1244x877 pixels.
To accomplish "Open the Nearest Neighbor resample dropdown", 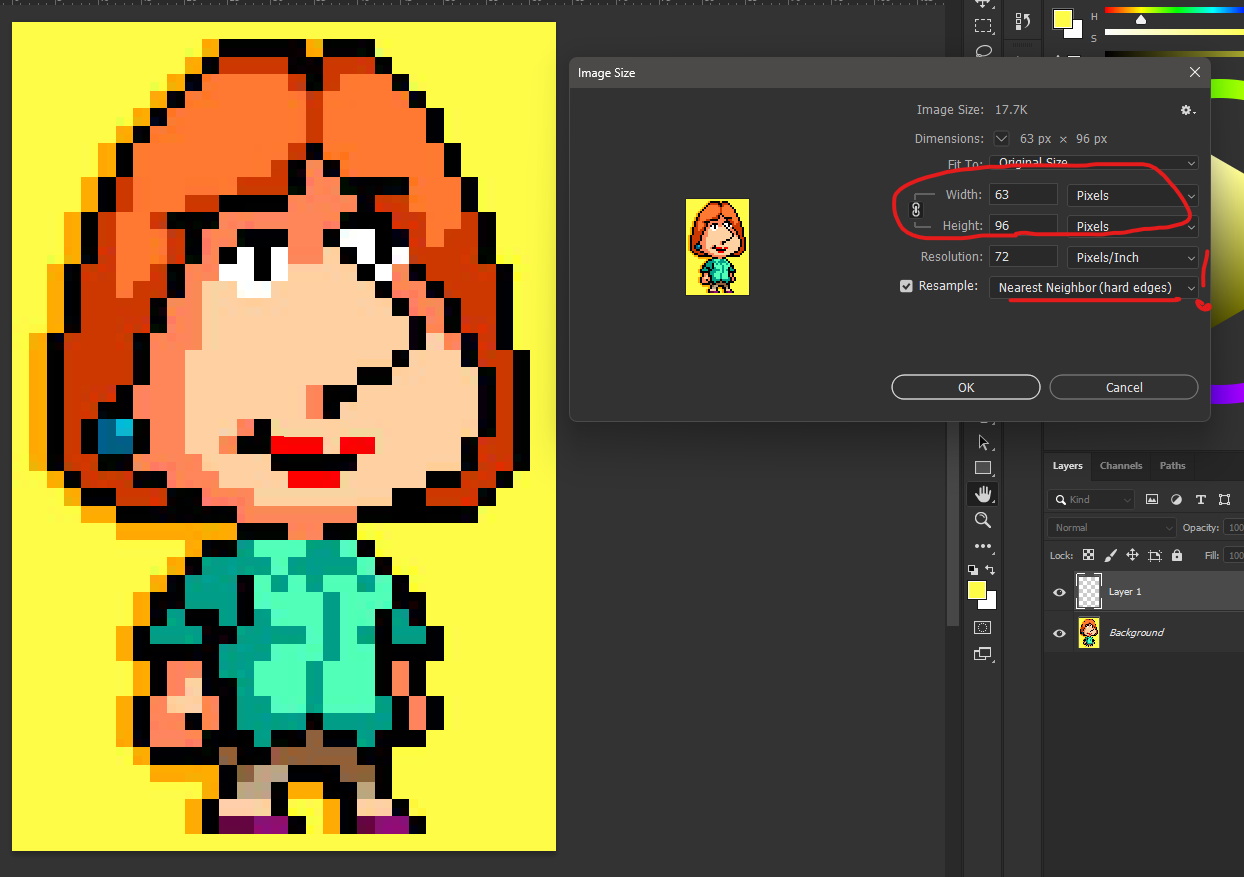I will pyautogui.click(x=1094, y=287).
